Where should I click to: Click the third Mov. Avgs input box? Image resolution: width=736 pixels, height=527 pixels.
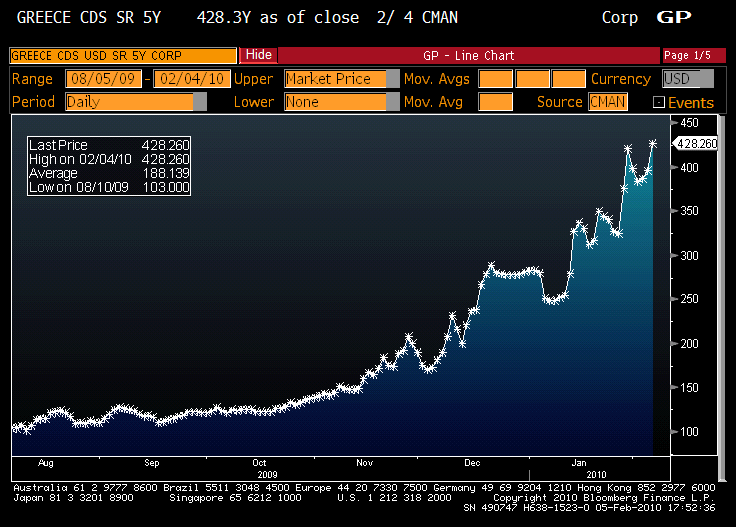568,79
